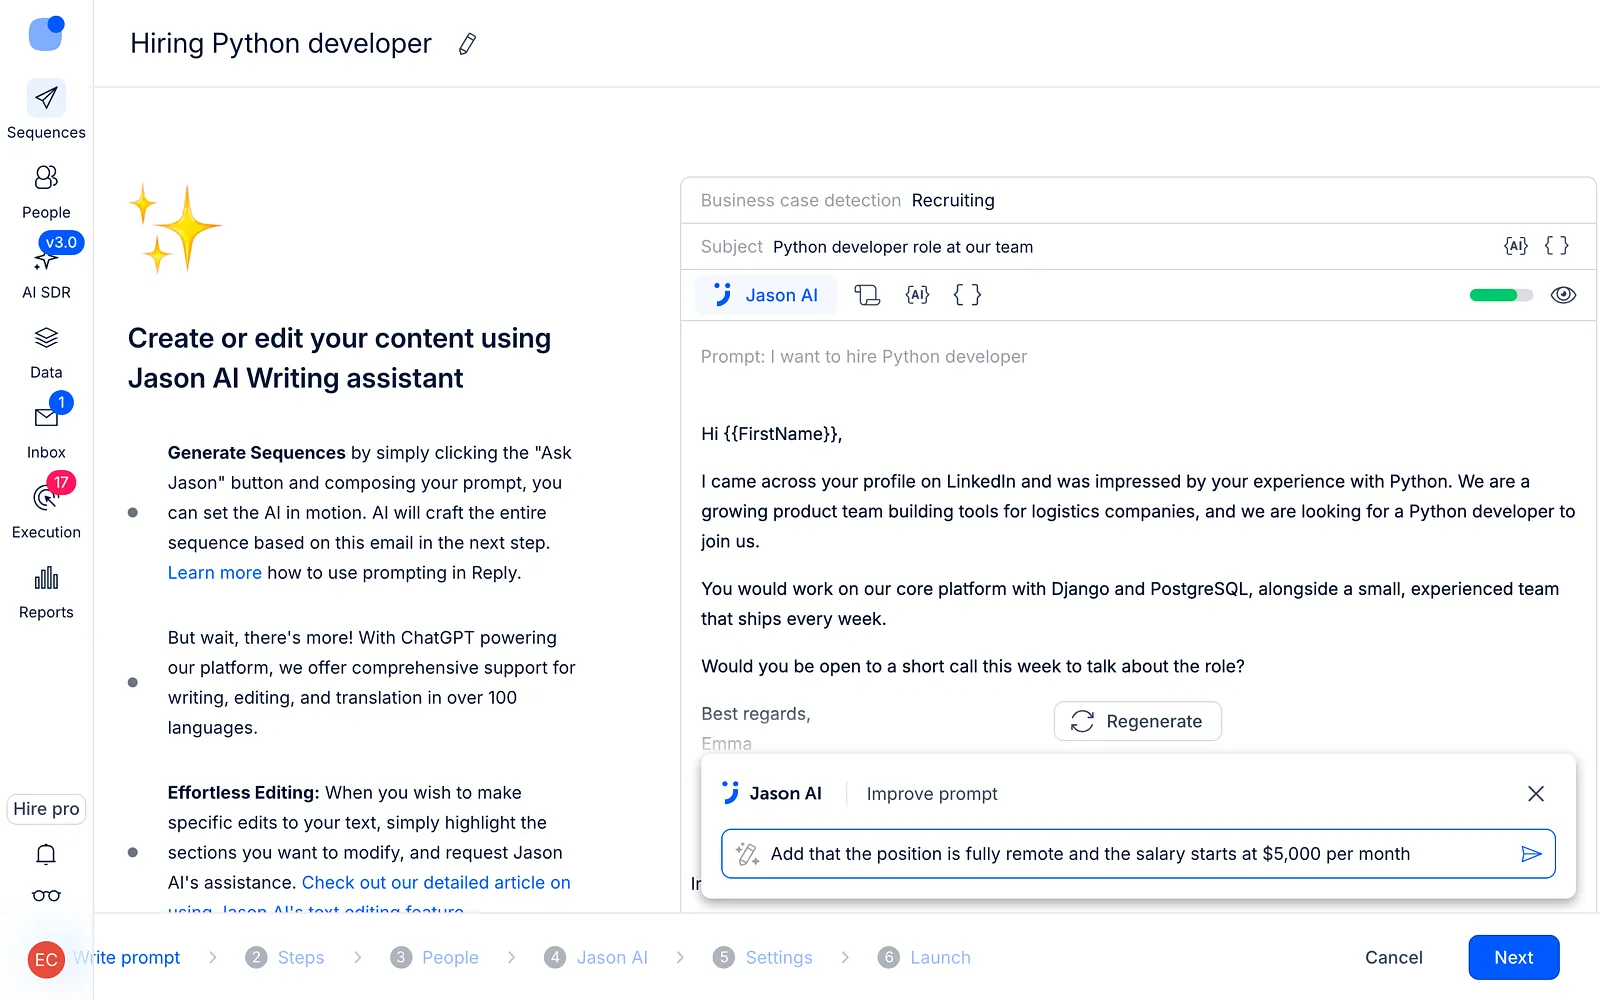Go to the Launch wizard step
This screenshot has width=1600, height=1000.
point(924,958)
